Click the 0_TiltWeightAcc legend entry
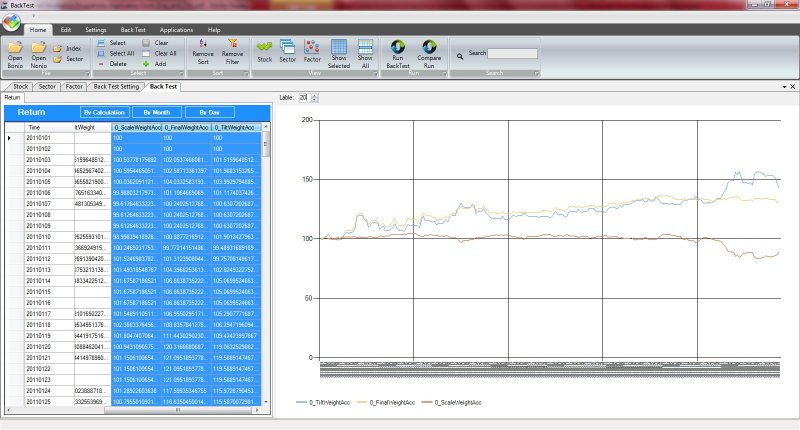 coord(323,402)
